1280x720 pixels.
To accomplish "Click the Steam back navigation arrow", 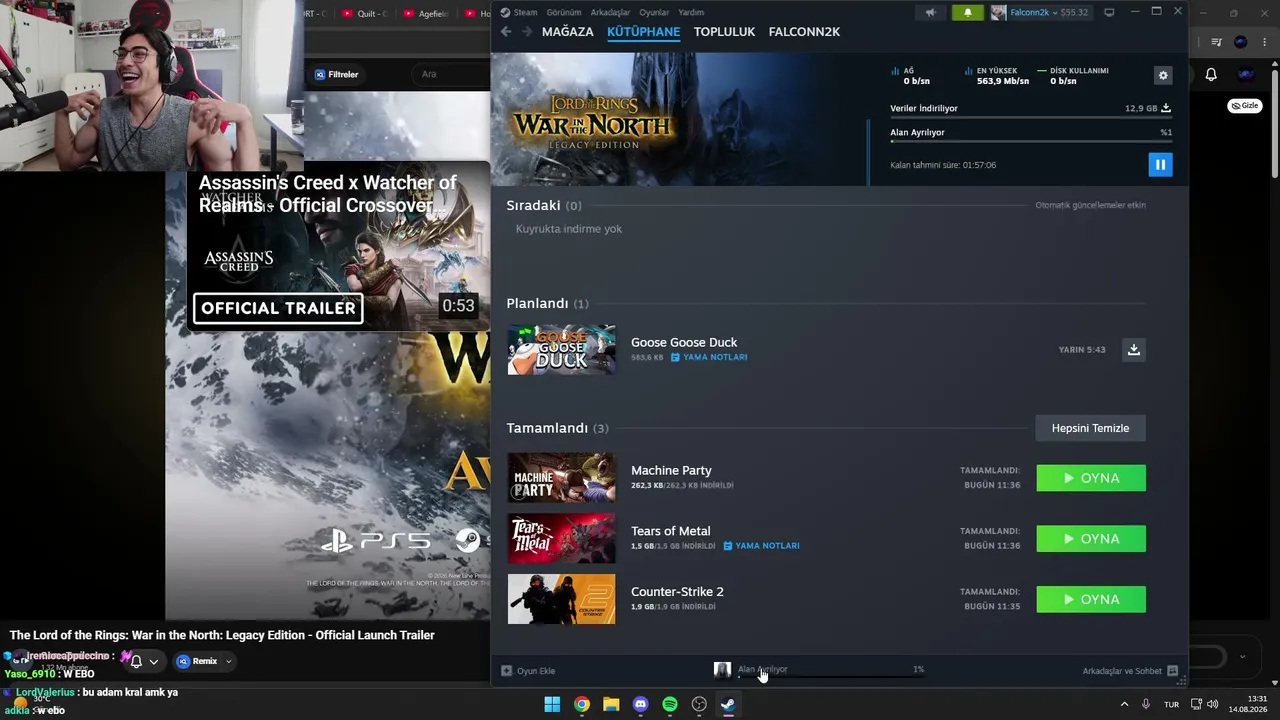I will (506, 32).
